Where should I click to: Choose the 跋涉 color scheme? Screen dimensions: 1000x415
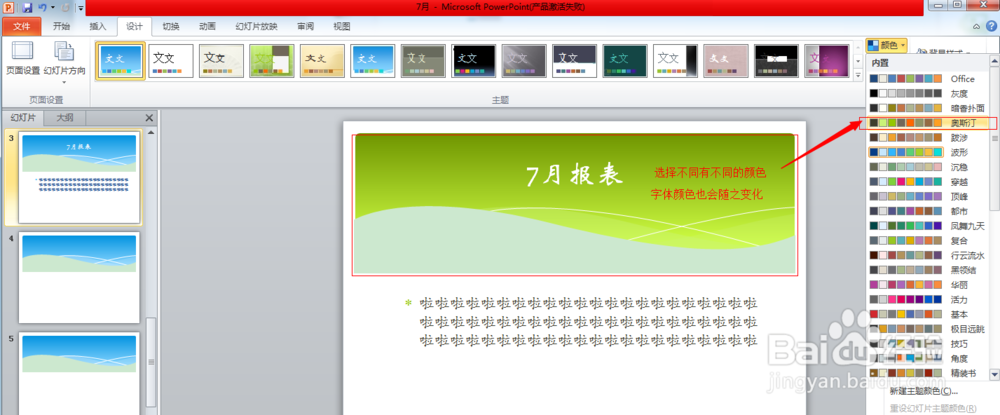click(928, 137)
